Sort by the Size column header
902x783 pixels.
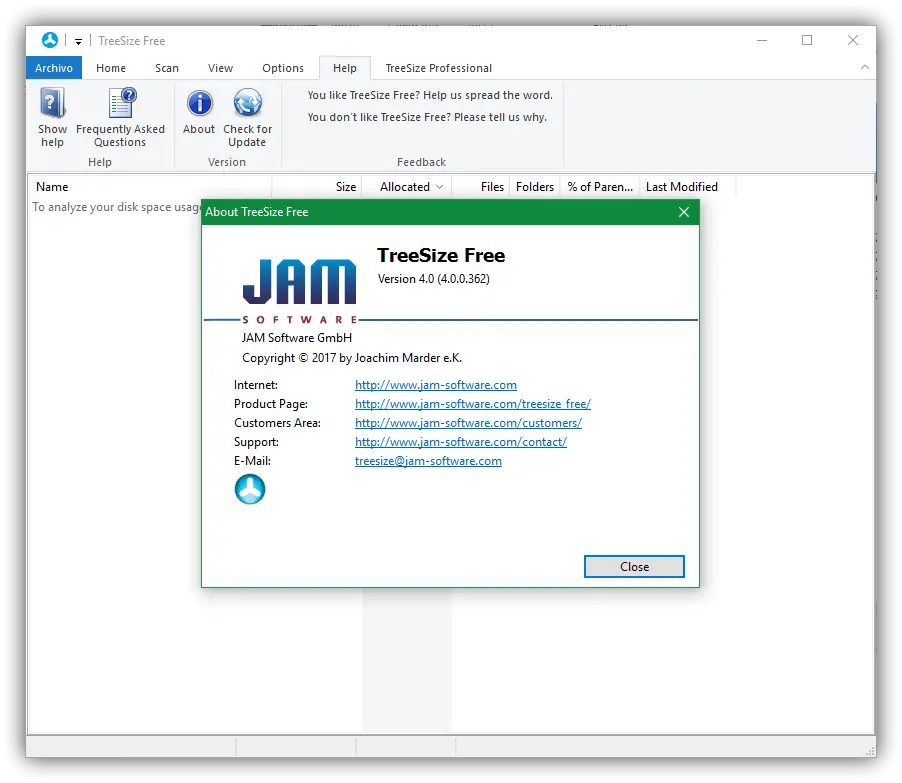coord(317,187)
